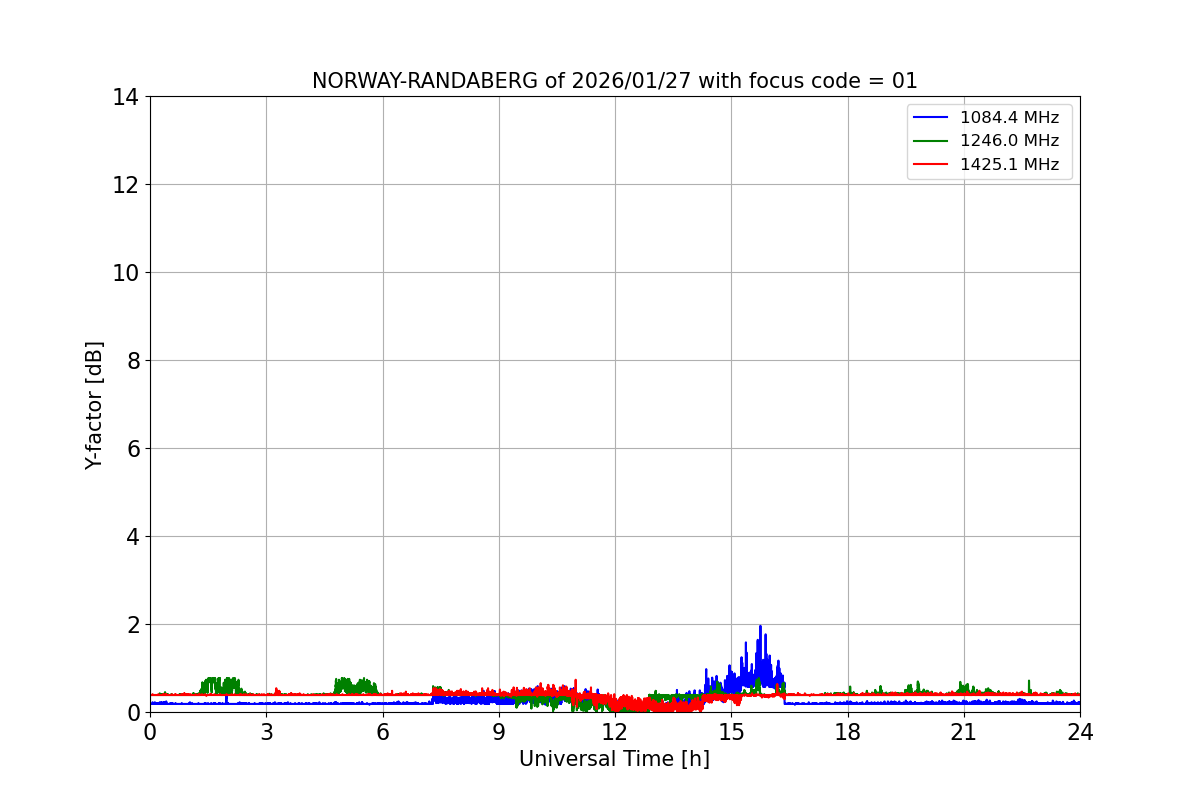Click x-axis tick label 9
The width and height of the screenshot is (1200, 800).
tap(499, 733)
